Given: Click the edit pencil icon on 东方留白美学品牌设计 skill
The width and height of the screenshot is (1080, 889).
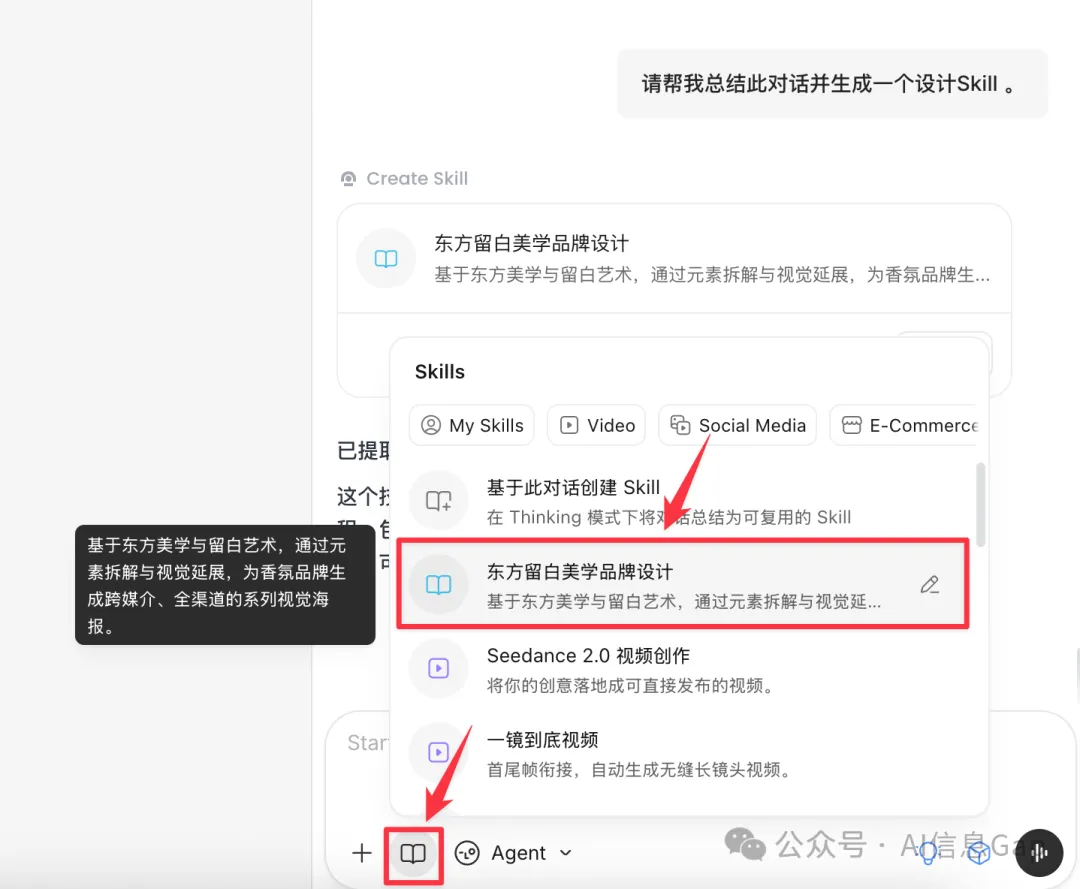Looking at the screenshot, I should tap(930, 584).
